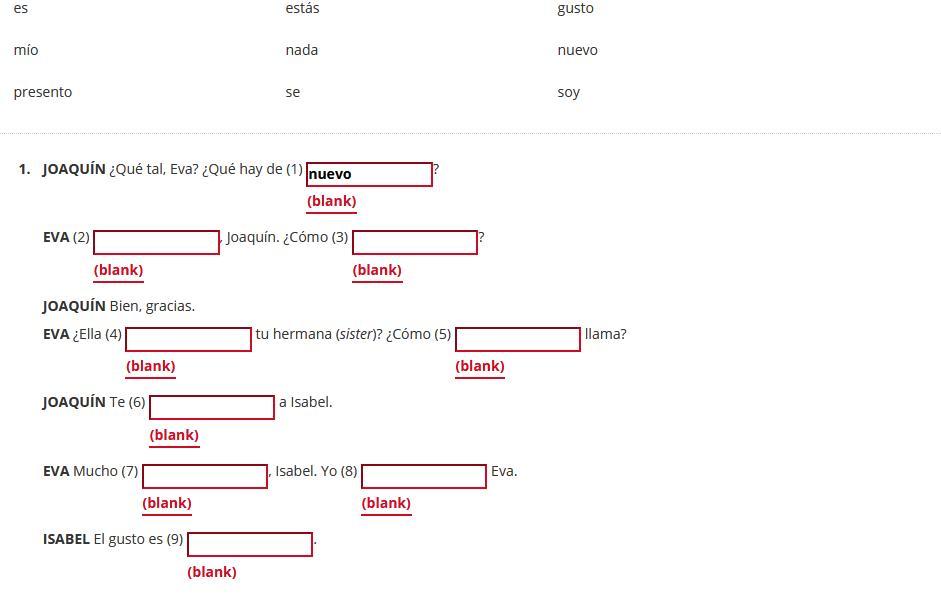Focus the blank 4 field after ¿Ella
The width and height of the screenshot is (941, 599).
[188, 339]
